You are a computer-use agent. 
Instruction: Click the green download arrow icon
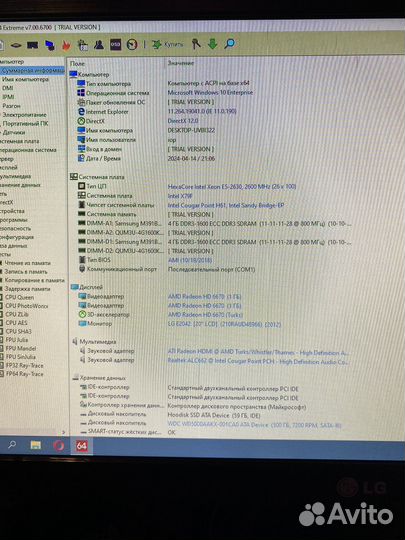click(212, 44)
